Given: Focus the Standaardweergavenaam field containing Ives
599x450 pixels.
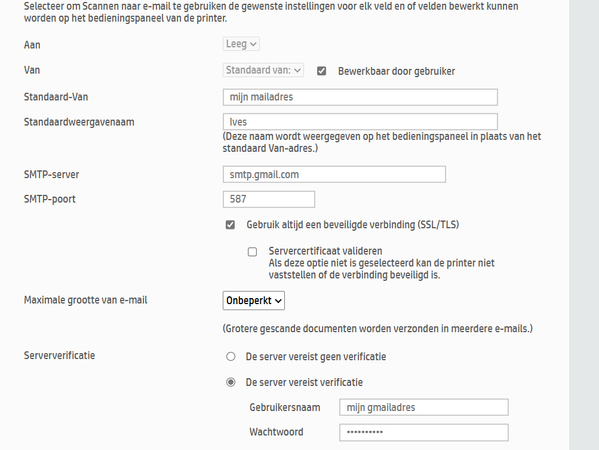Looking at the screenshot, I should tap(360, 122).
